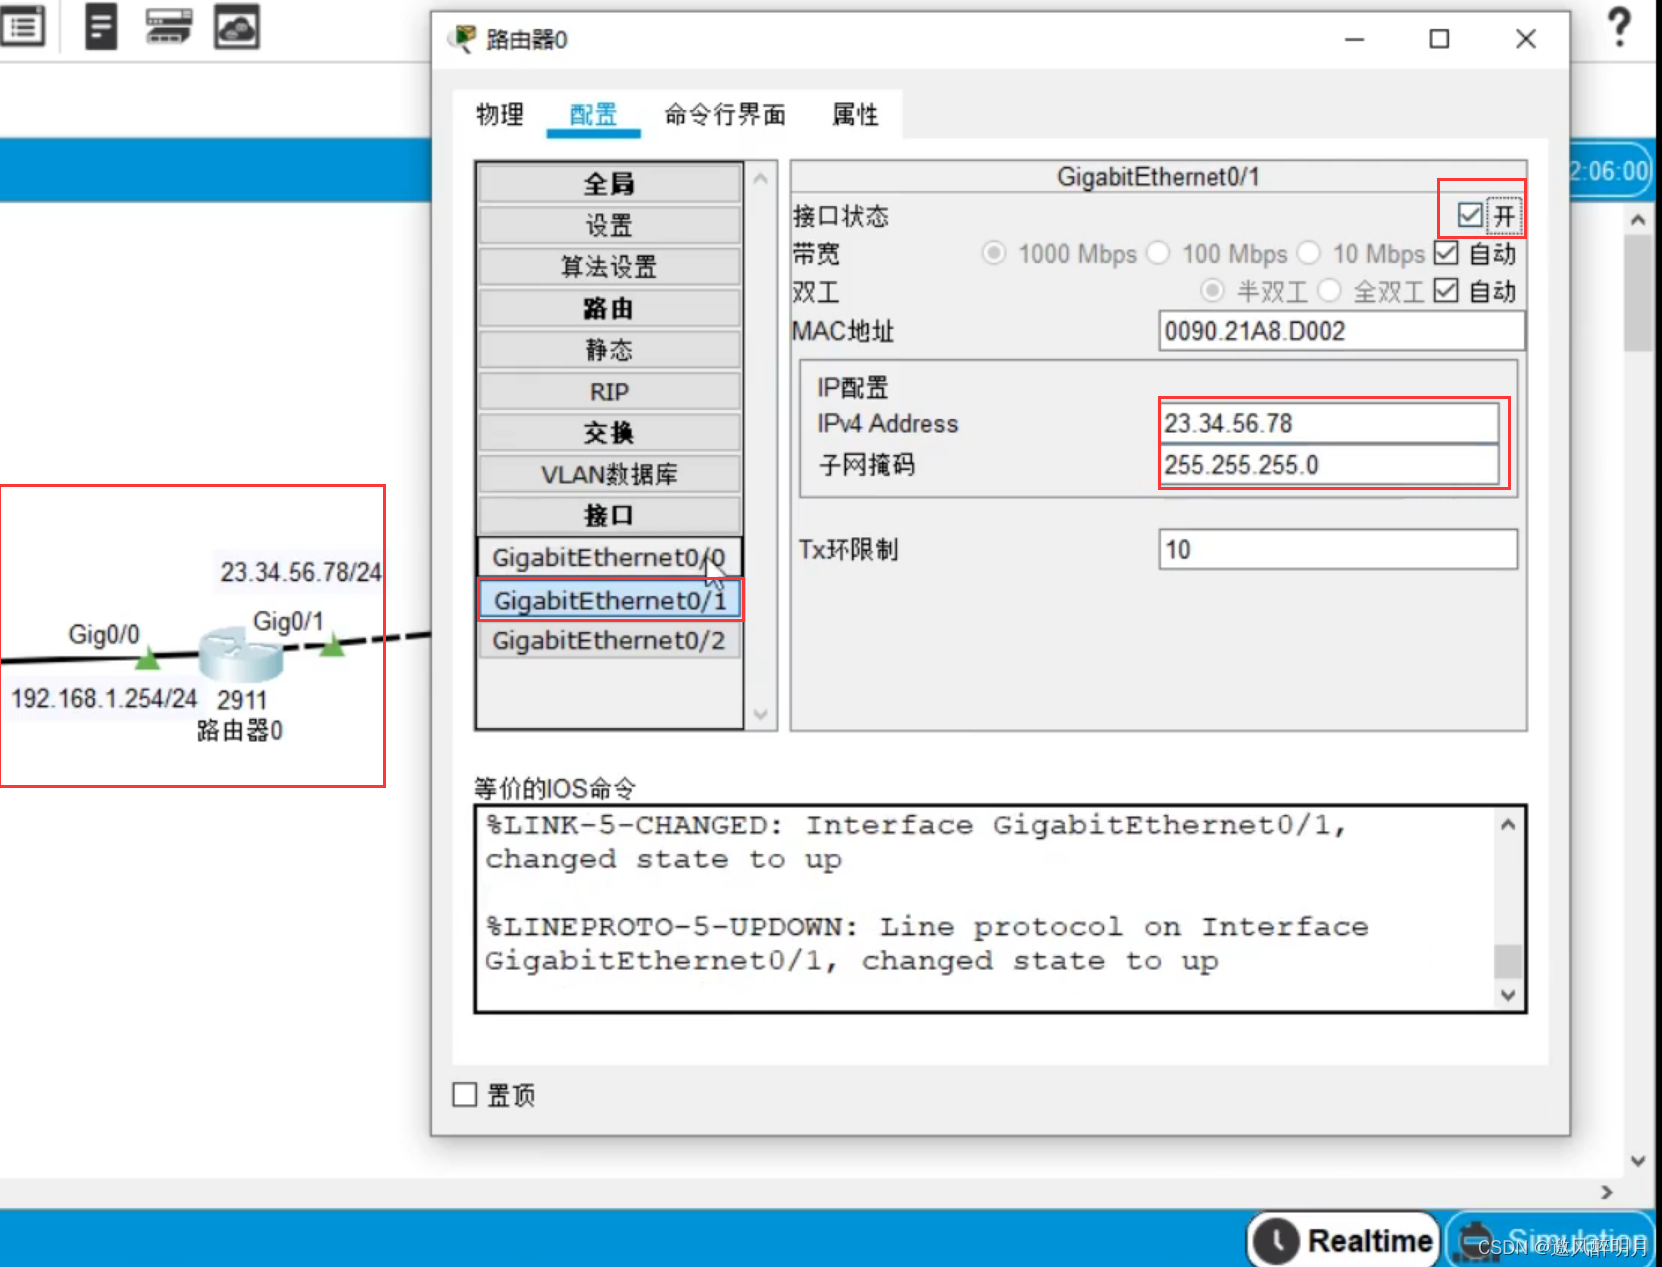
Task: Select the 10 Mbps radio button
Action: coord(1309,253)
